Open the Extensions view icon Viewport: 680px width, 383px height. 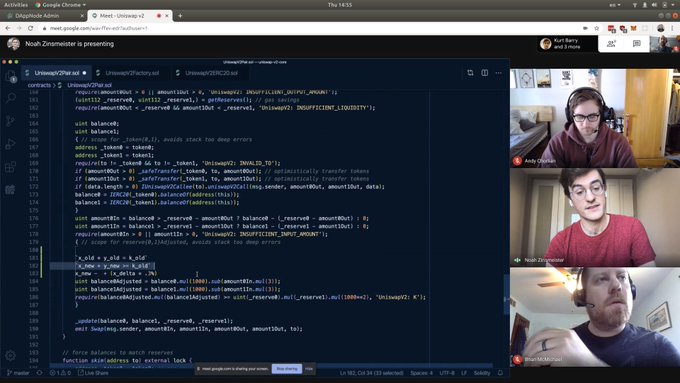coord(10,167)
